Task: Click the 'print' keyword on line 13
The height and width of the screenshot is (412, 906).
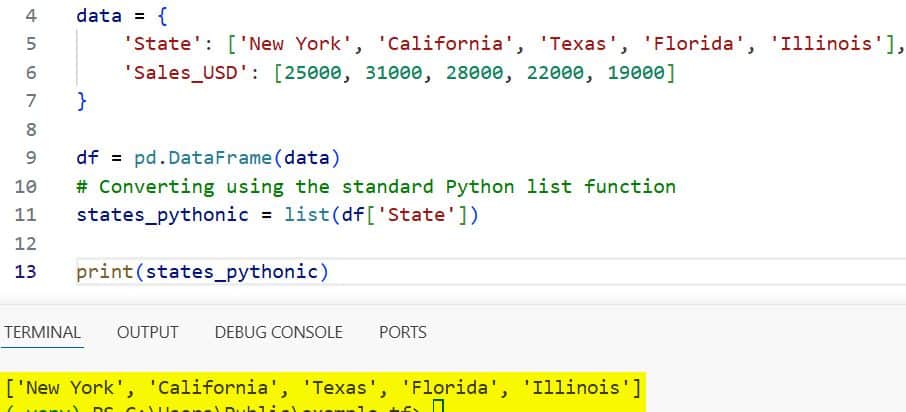Action: [x=105, y=272]
